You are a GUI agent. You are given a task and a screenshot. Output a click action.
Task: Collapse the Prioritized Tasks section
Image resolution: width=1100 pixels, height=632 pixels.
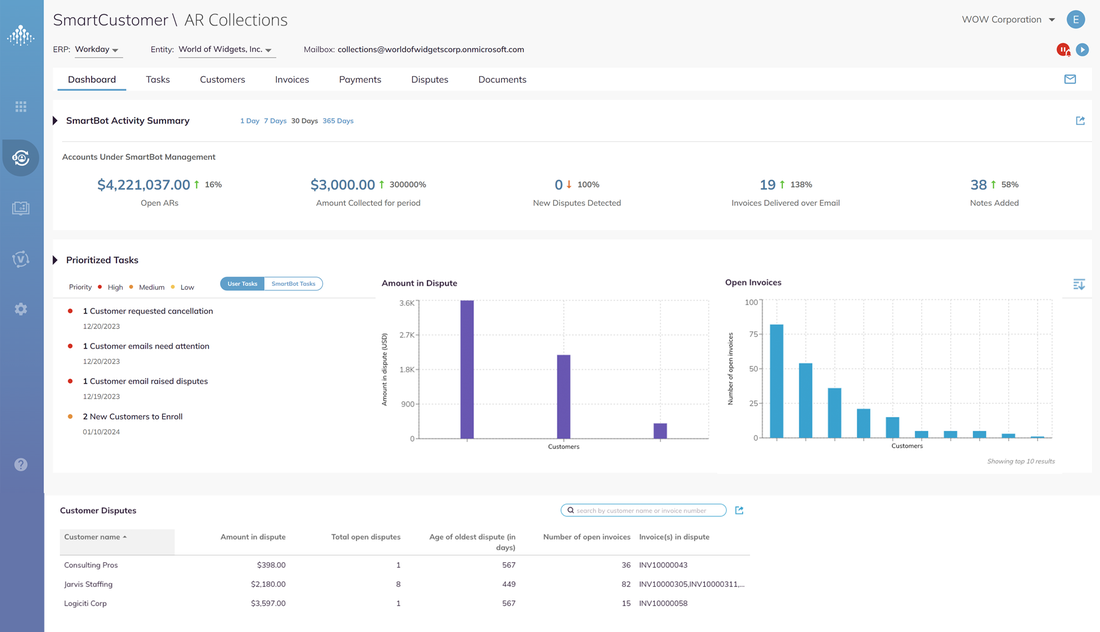(x=55, y=260)
